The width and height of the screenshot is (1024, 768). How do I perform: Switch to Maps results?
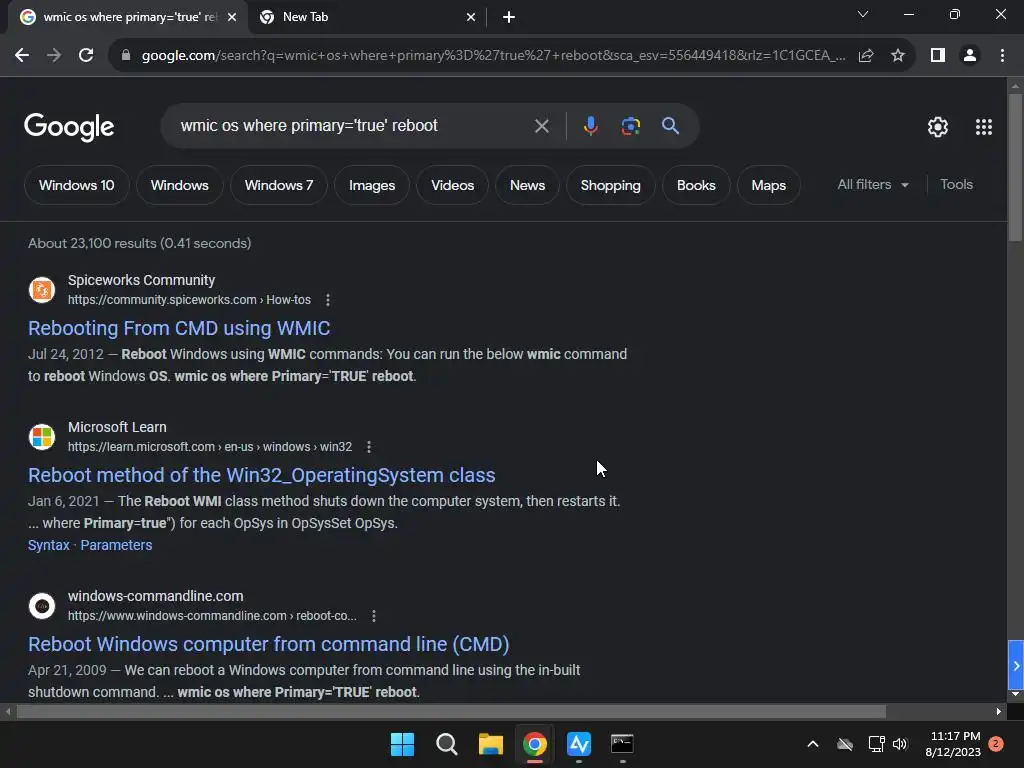pos(769,185)
